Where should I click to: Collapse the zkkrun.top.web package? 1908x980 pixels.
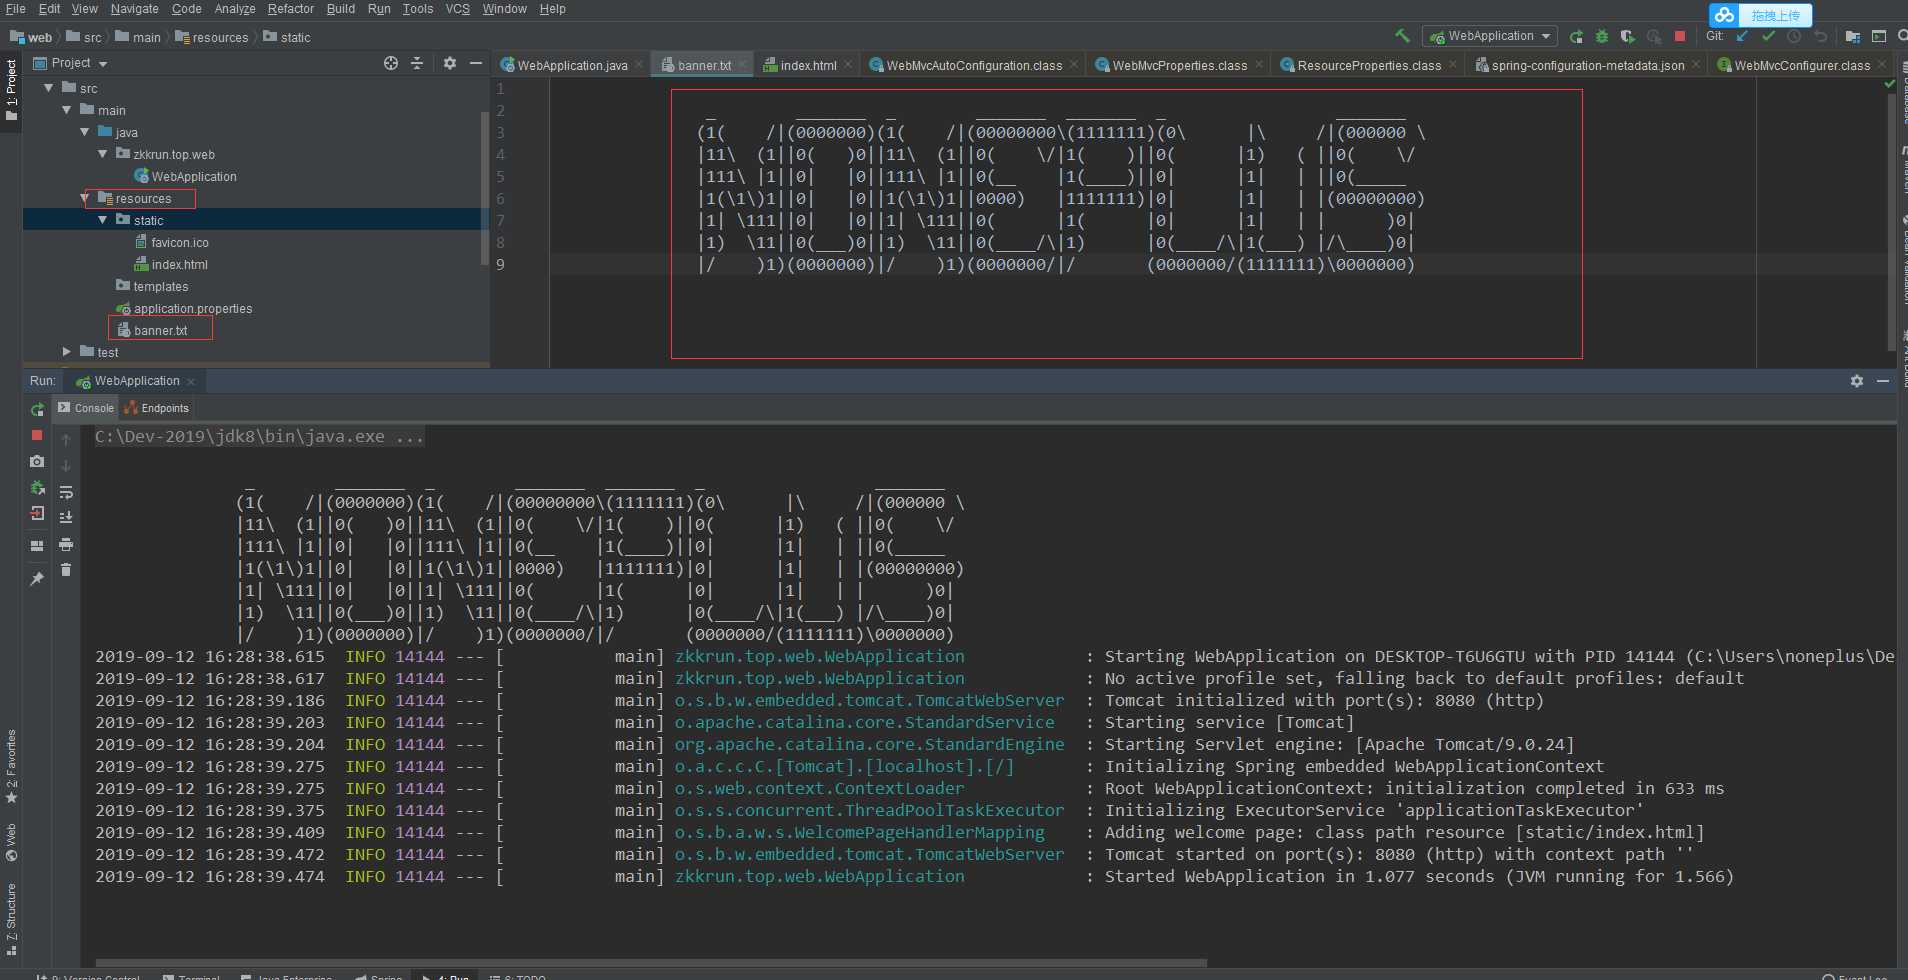click(x=102, y=154)
